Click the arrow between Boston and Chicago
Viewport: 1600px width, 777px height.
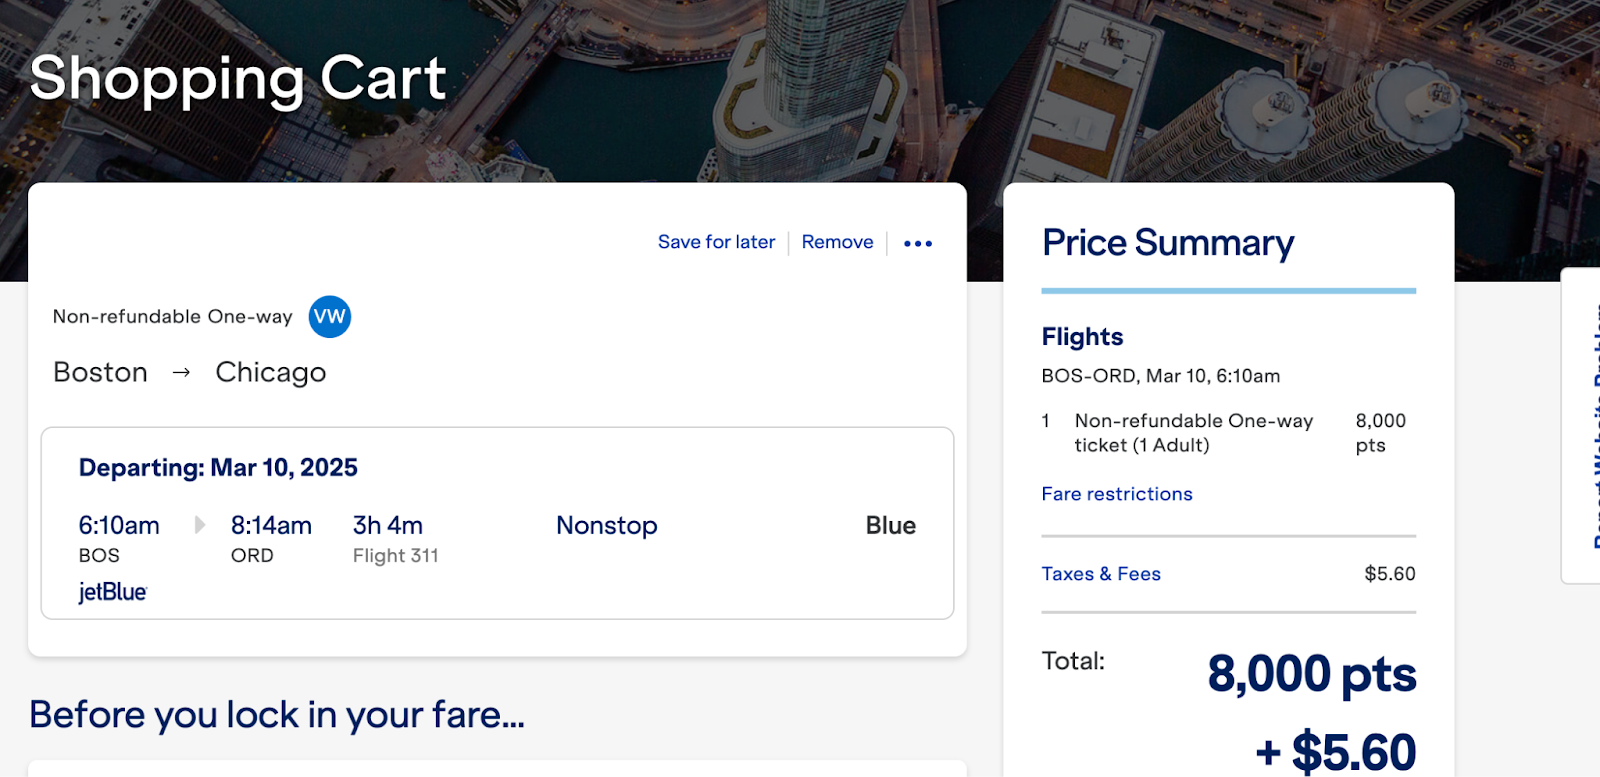[x=181, y=373]
